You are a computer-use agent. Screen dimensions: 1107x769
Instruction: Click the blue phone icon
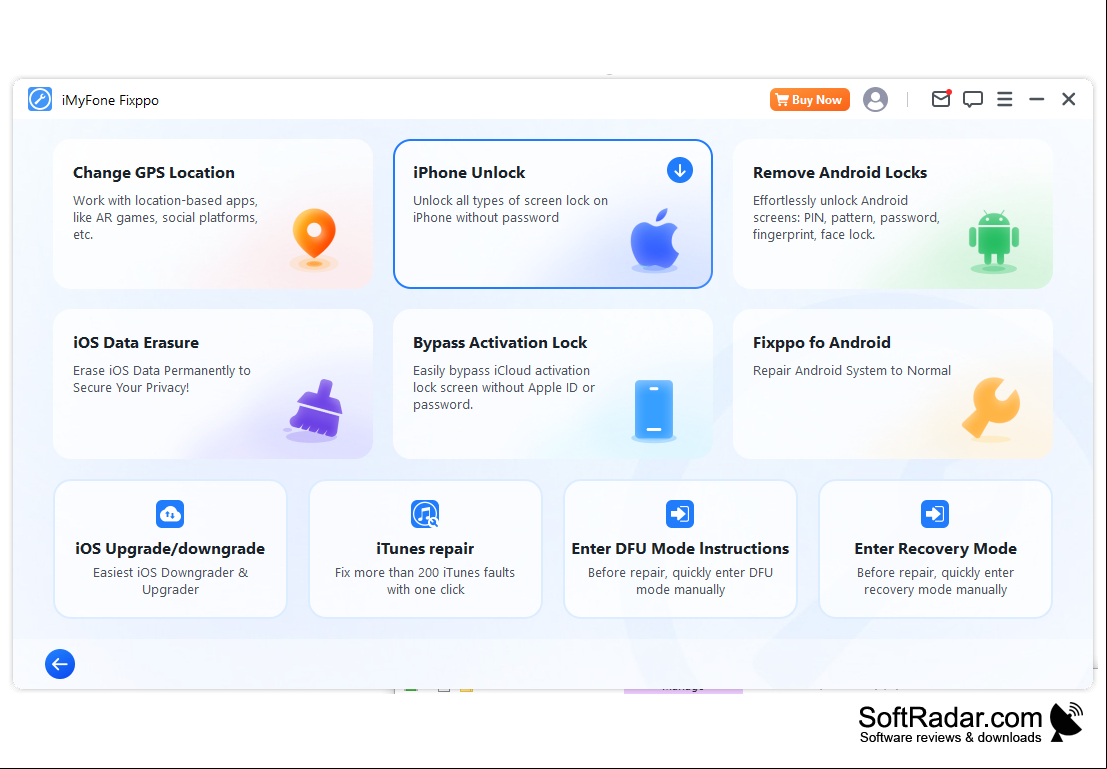coord(654,411)
